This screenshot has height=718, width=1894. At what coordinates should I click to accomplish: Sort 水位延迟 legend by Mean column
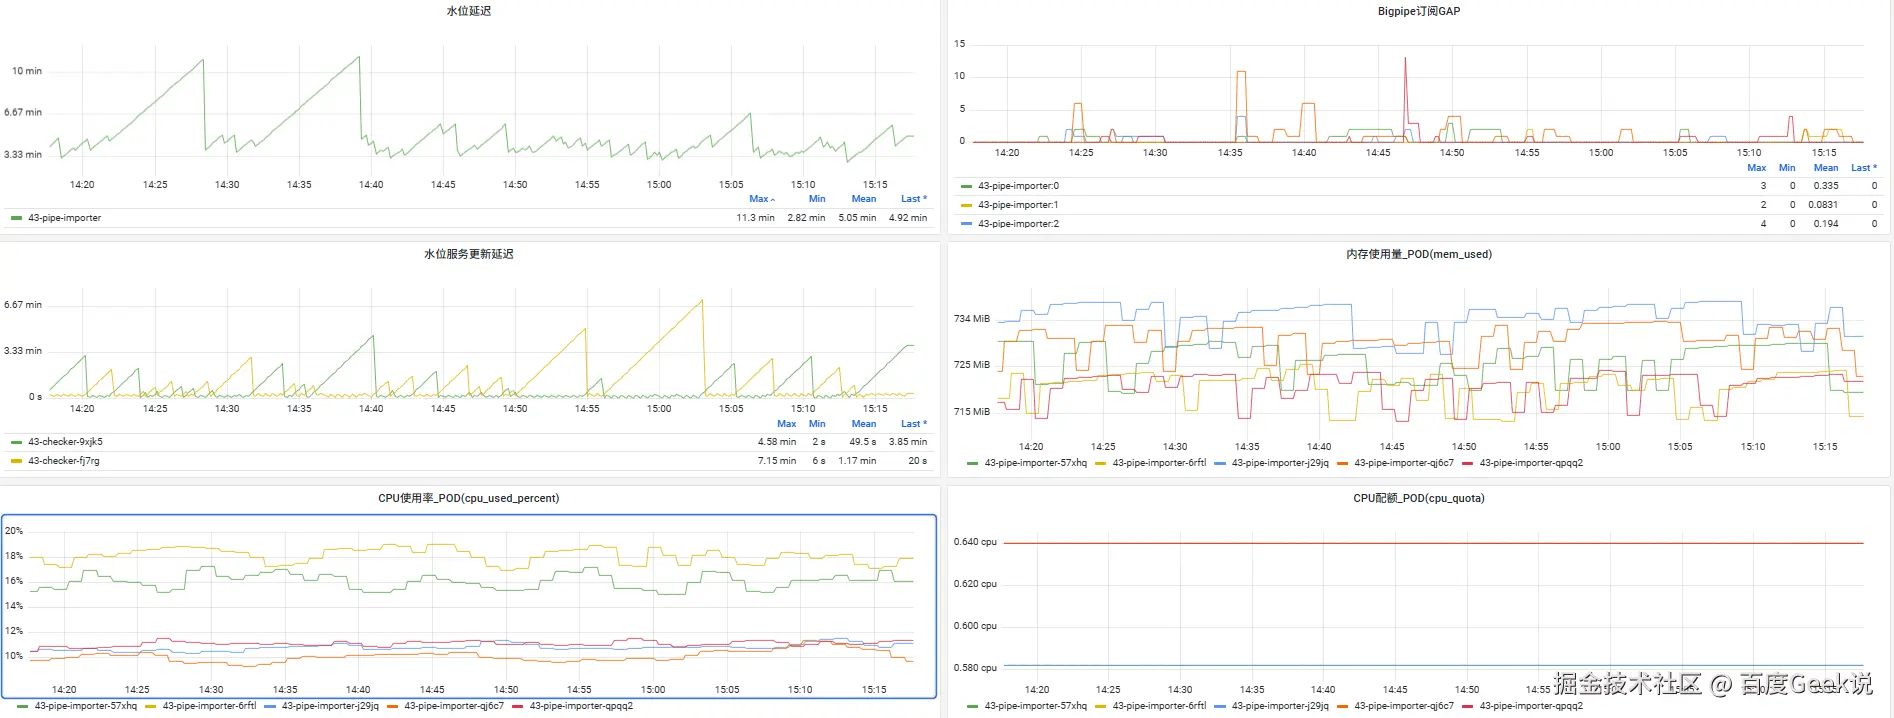click(x=863, y=199)
